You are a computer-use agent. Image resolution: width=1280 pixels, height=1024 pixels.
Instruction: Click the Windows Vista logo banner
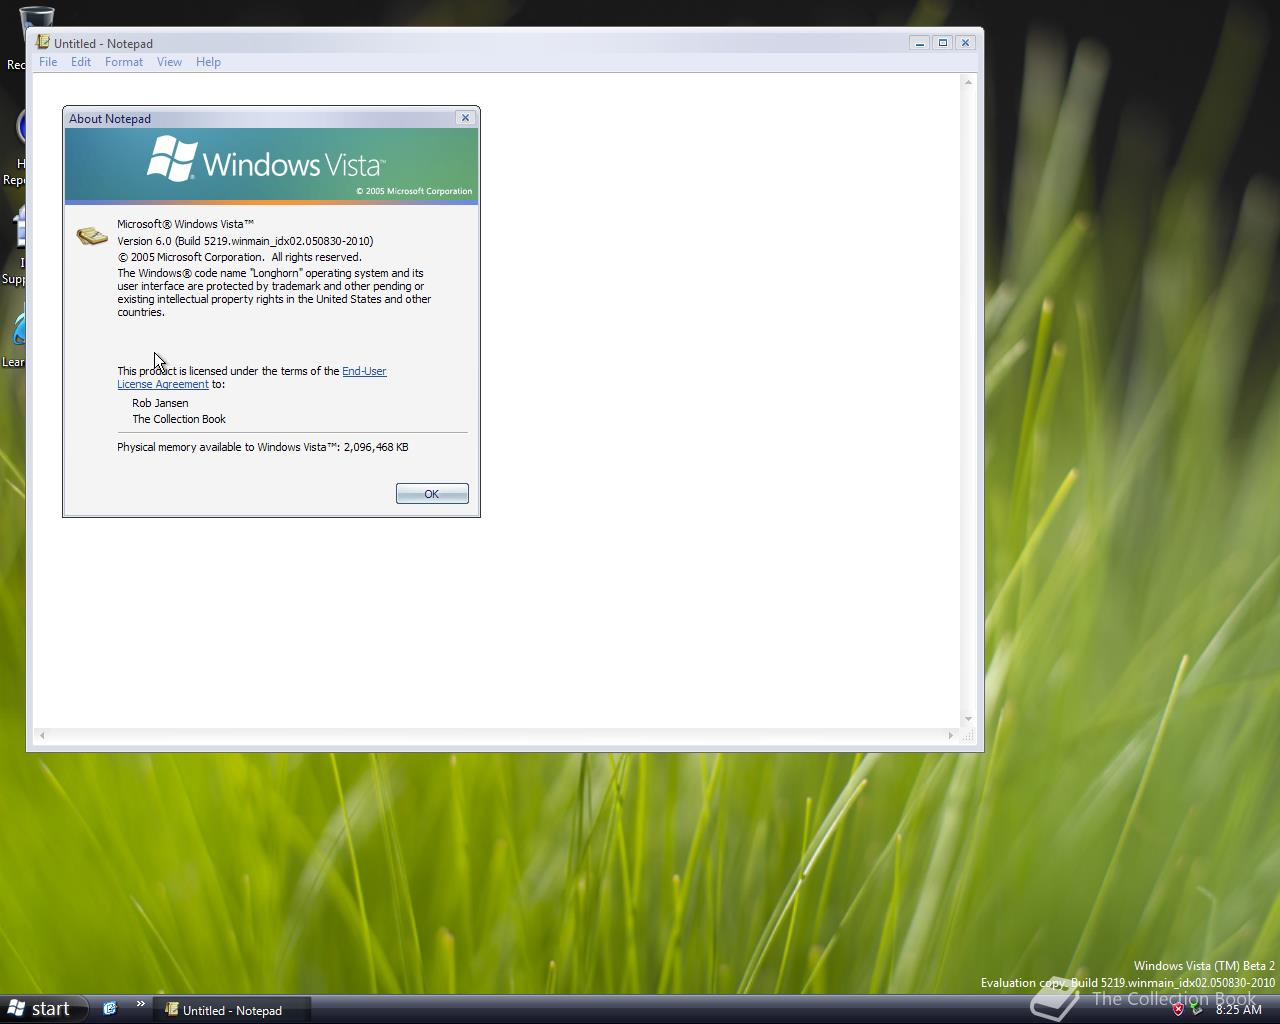click(271, 165)
